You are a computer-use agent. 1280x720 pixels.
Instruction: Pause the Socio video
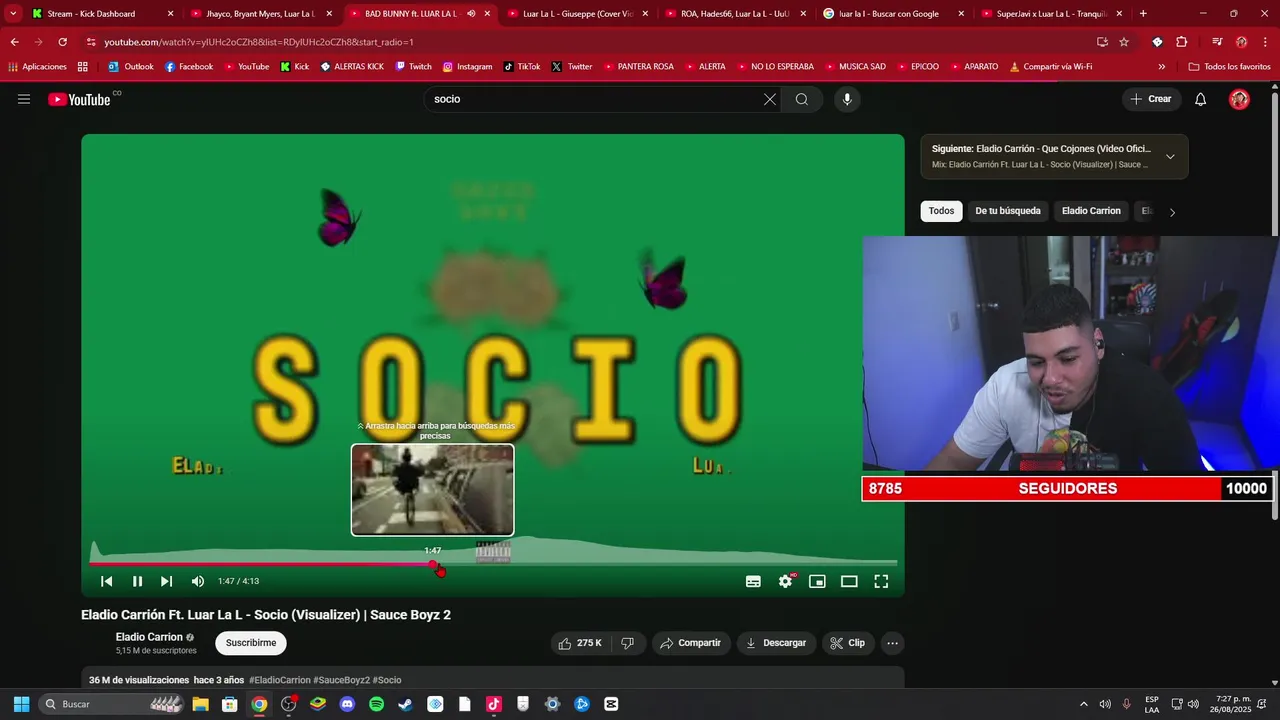pos(137,581)
